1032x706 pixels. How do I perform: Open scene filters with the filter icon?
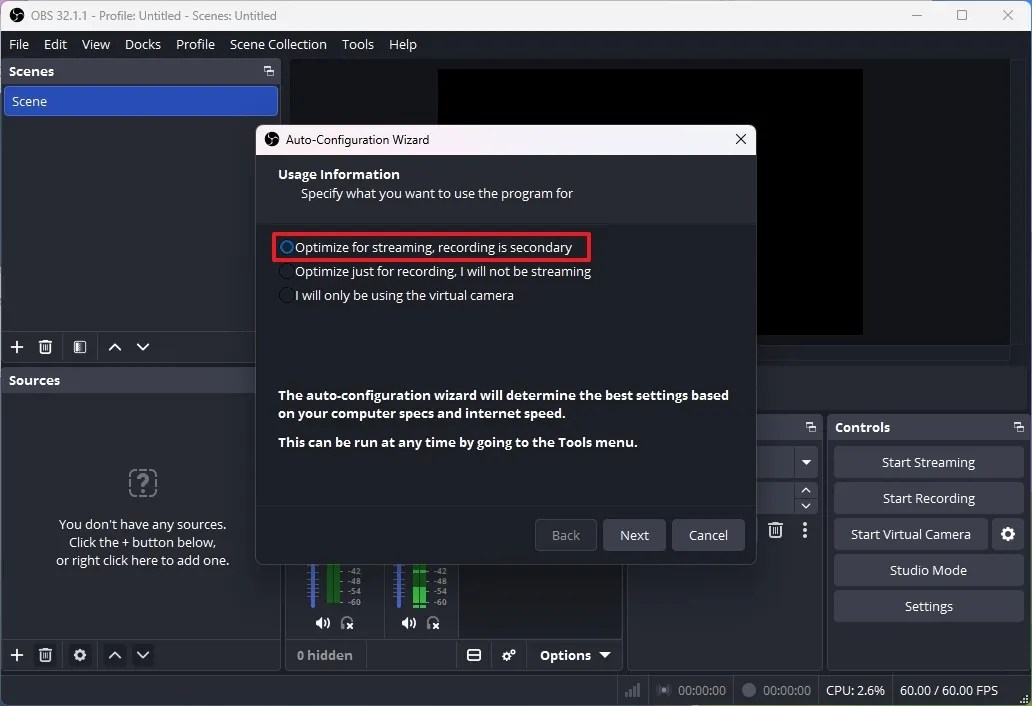tap(79, 347)
